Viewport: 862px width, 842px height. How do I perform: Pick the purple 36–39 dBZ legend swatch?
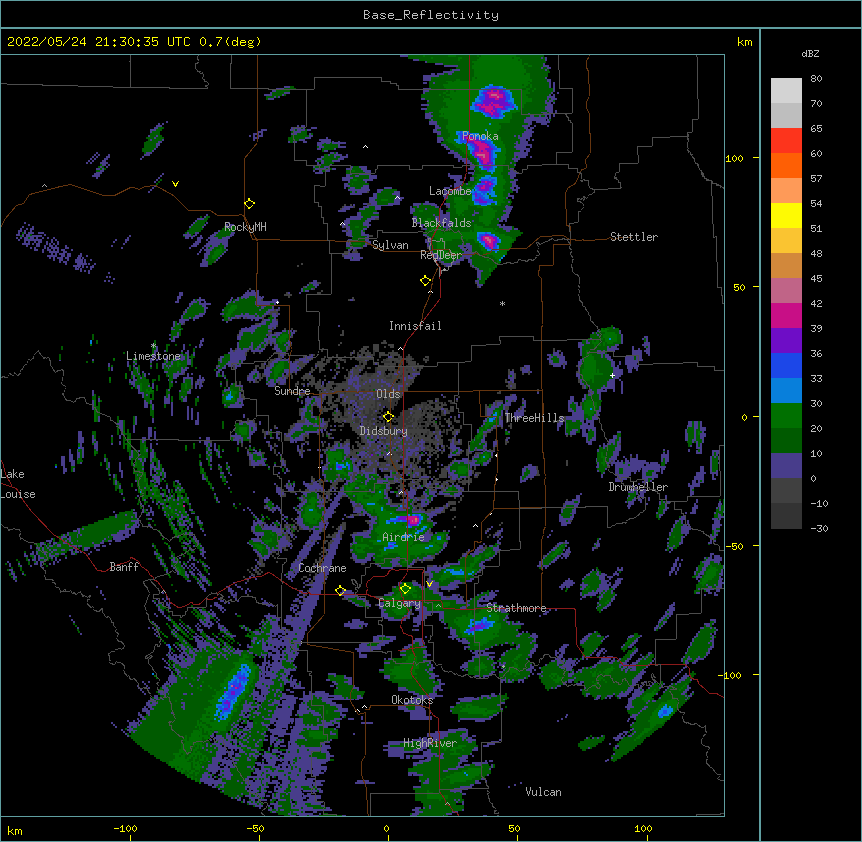pos(786,341)
